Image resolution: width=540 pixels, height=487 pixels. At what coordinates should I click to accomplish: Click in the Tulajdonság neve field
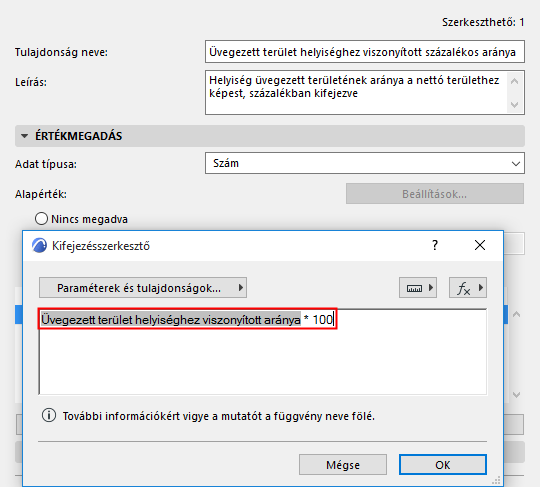365,52
